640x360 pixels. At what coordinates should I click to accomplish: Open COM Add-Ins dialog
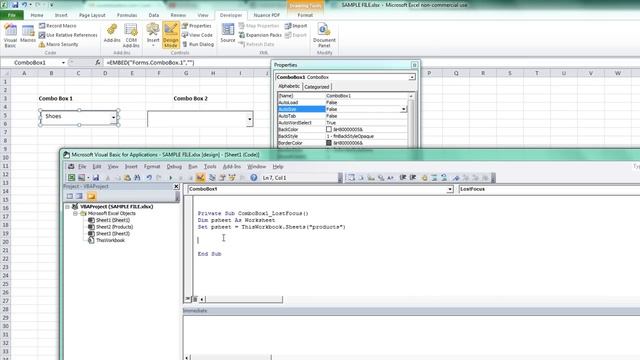coord(131,36)
